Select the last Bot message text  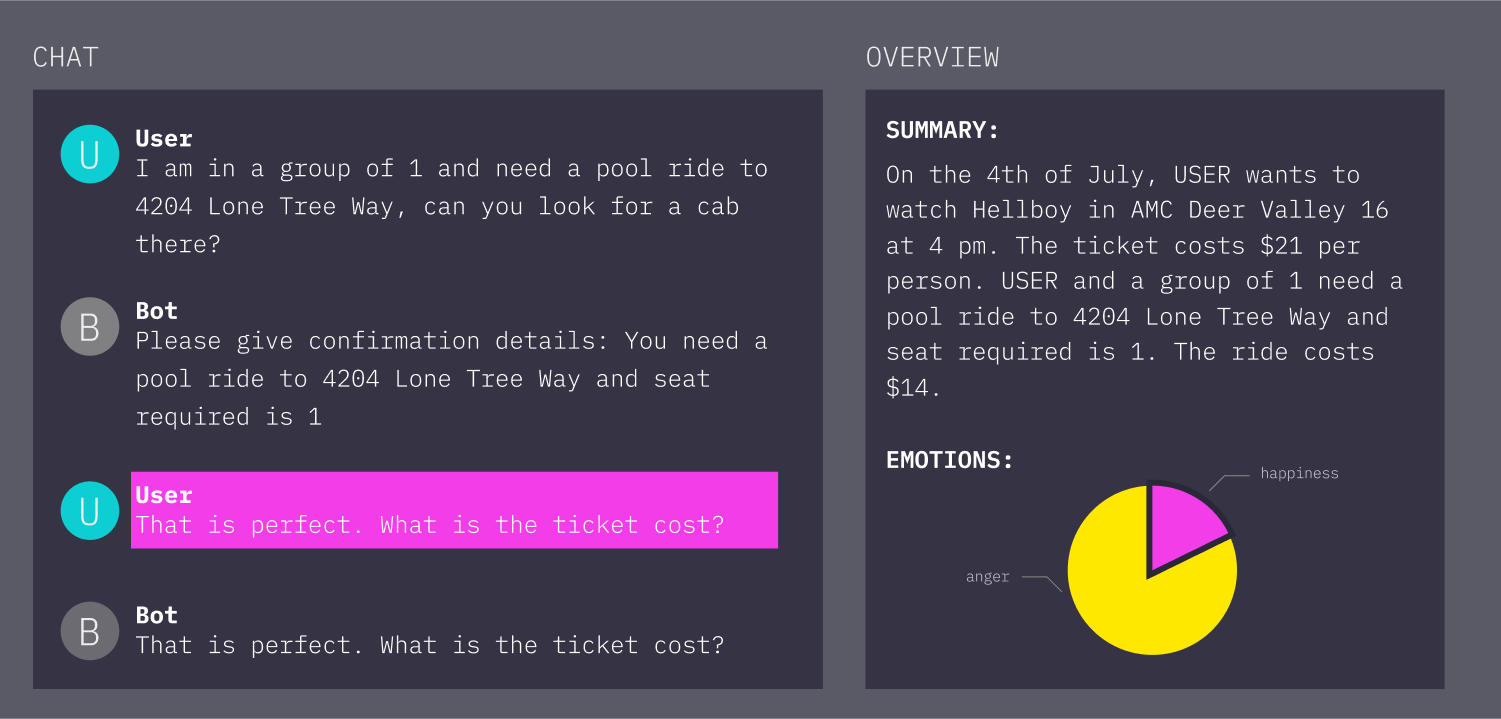point(430,645)
